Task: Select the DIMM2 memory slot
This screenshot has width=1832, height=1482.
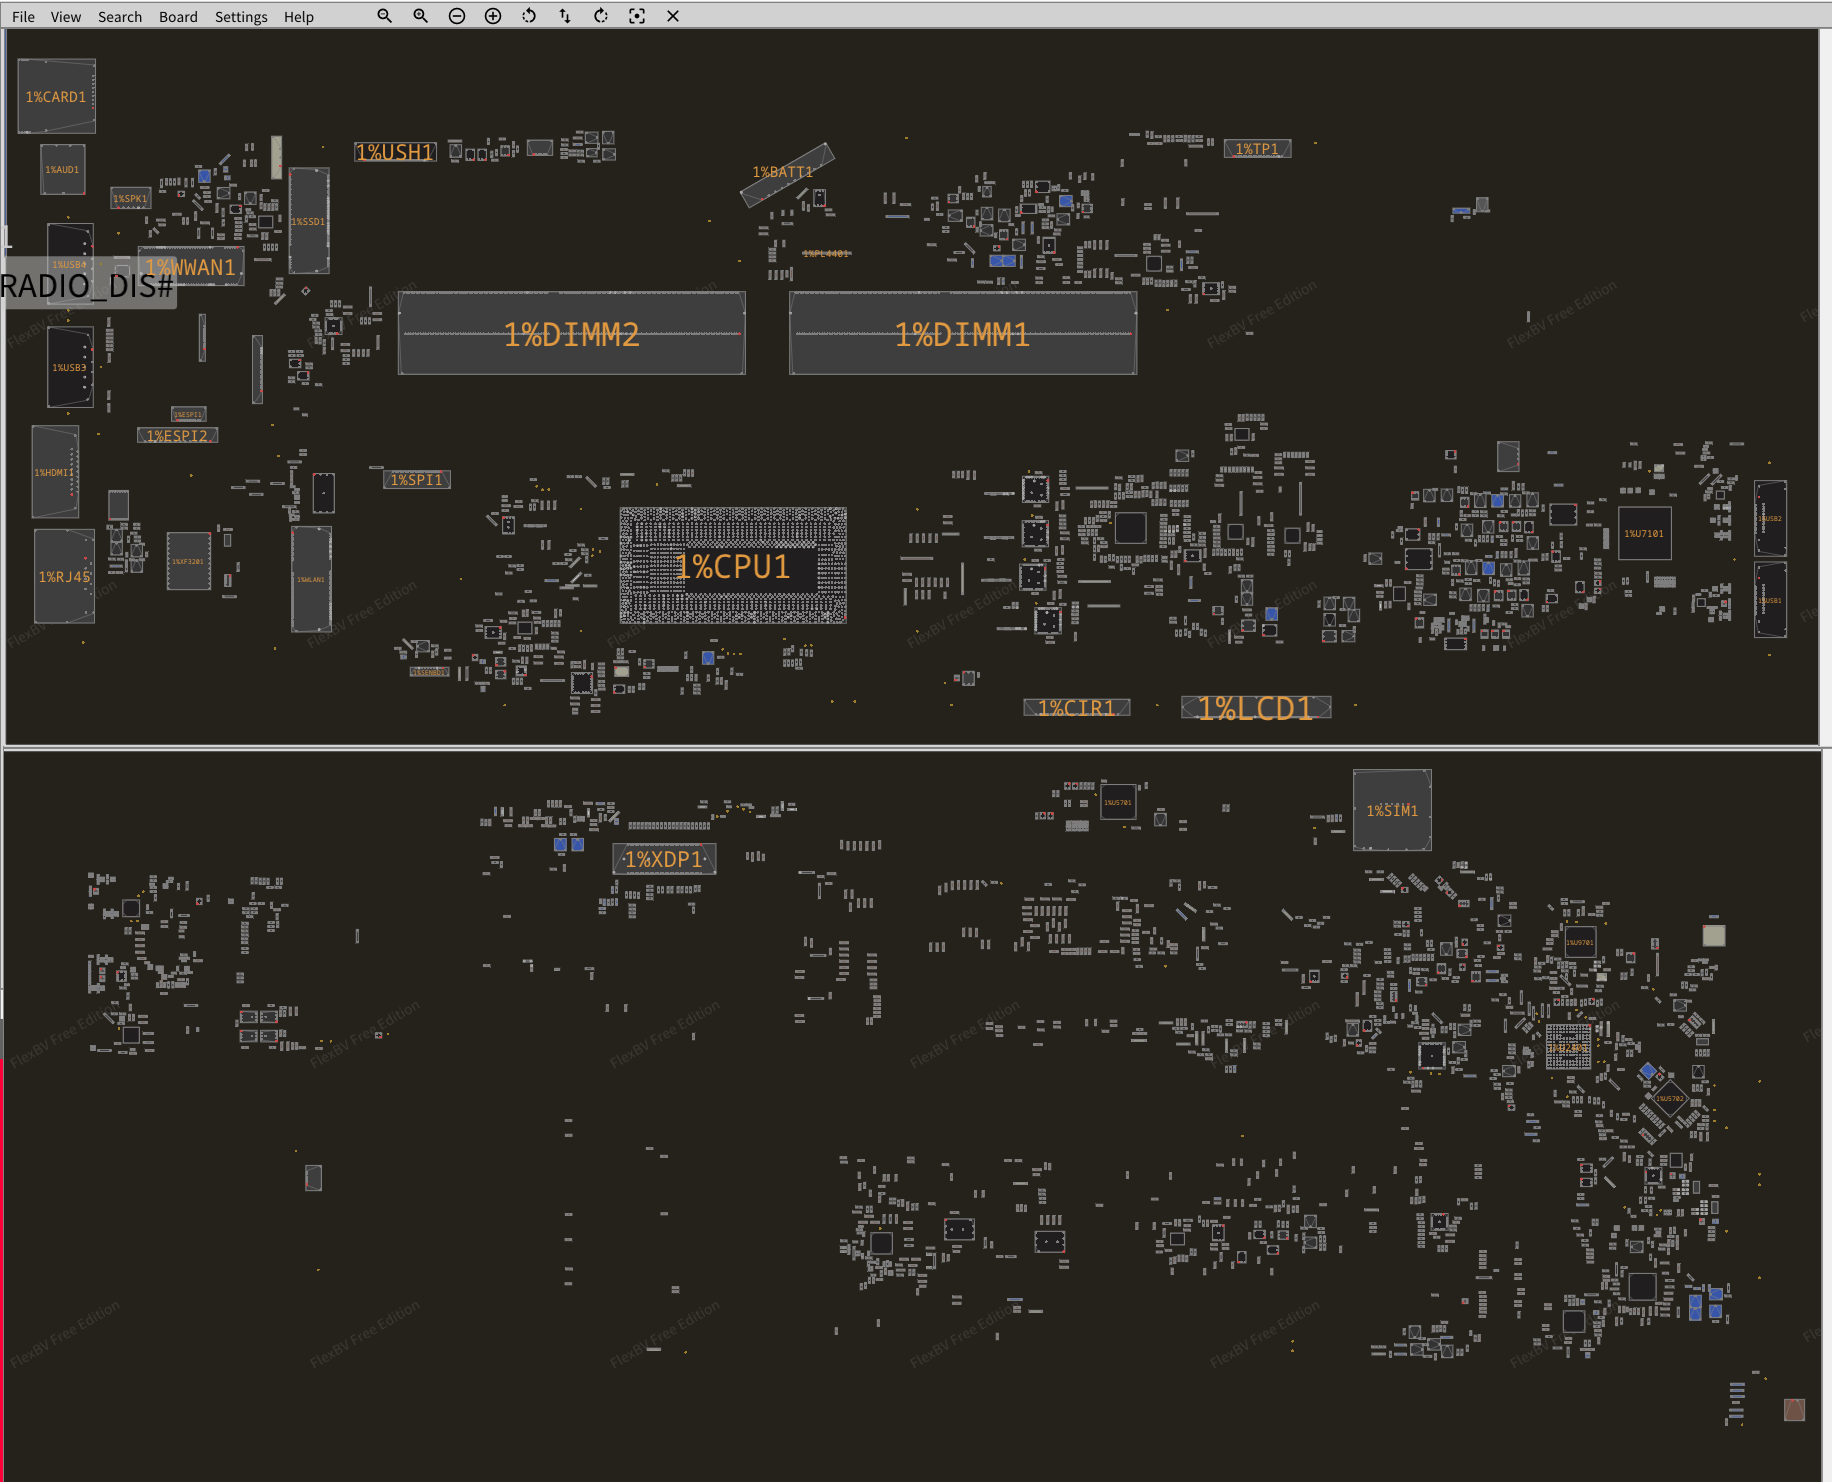Action: tap(571, 334)
